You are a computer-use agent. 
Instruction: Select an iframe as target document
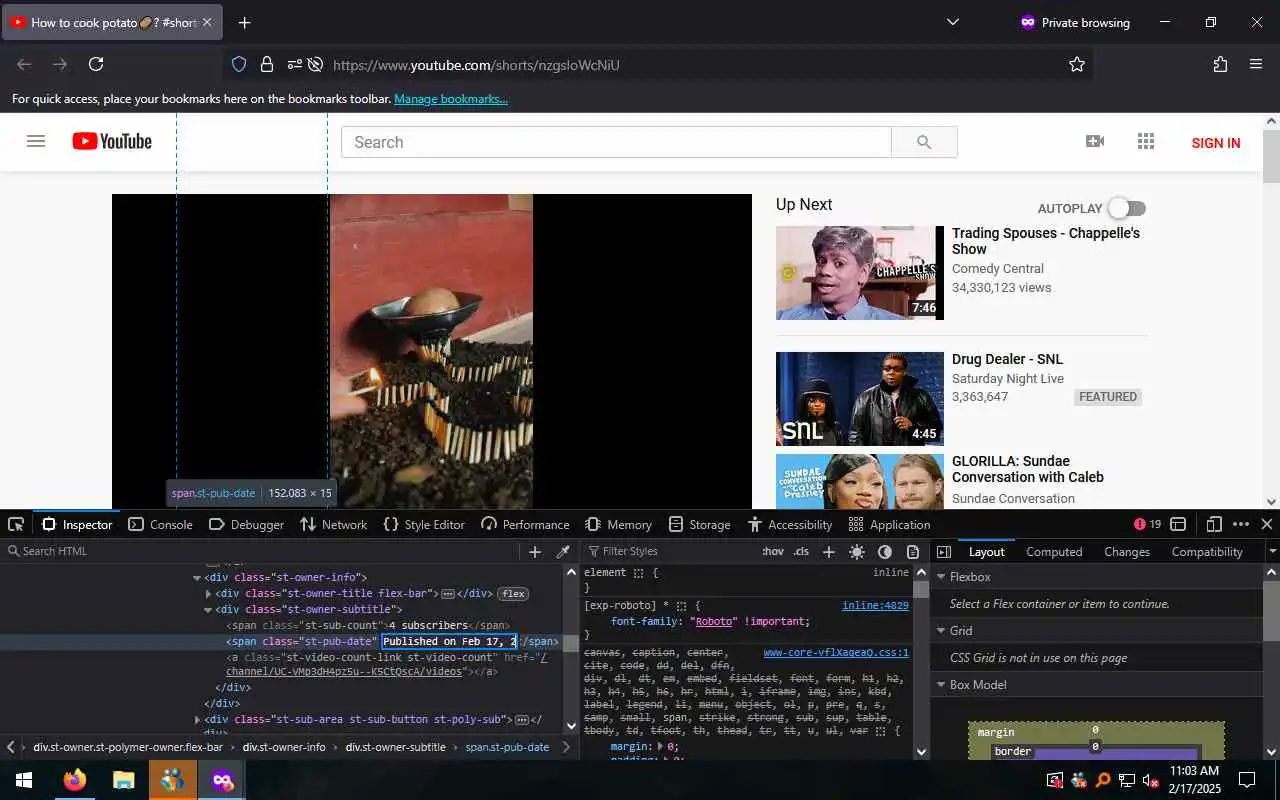[x=1178, y=524]
